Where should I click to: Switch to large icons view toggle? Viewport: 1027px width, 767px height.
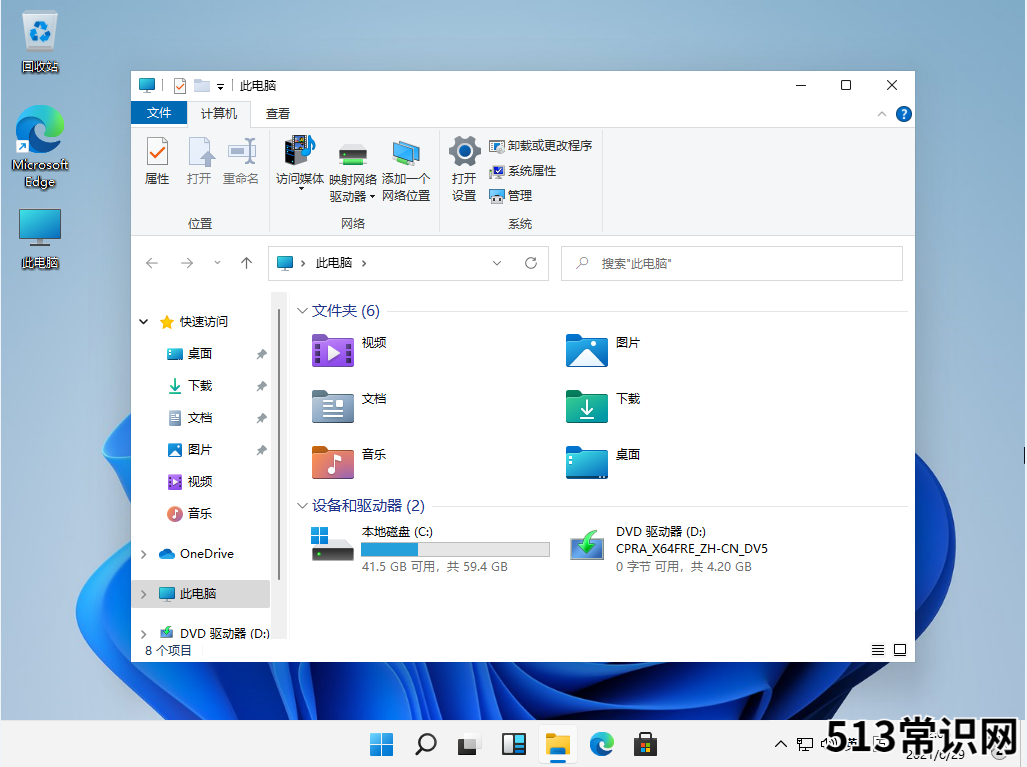(x=900, y=650)
